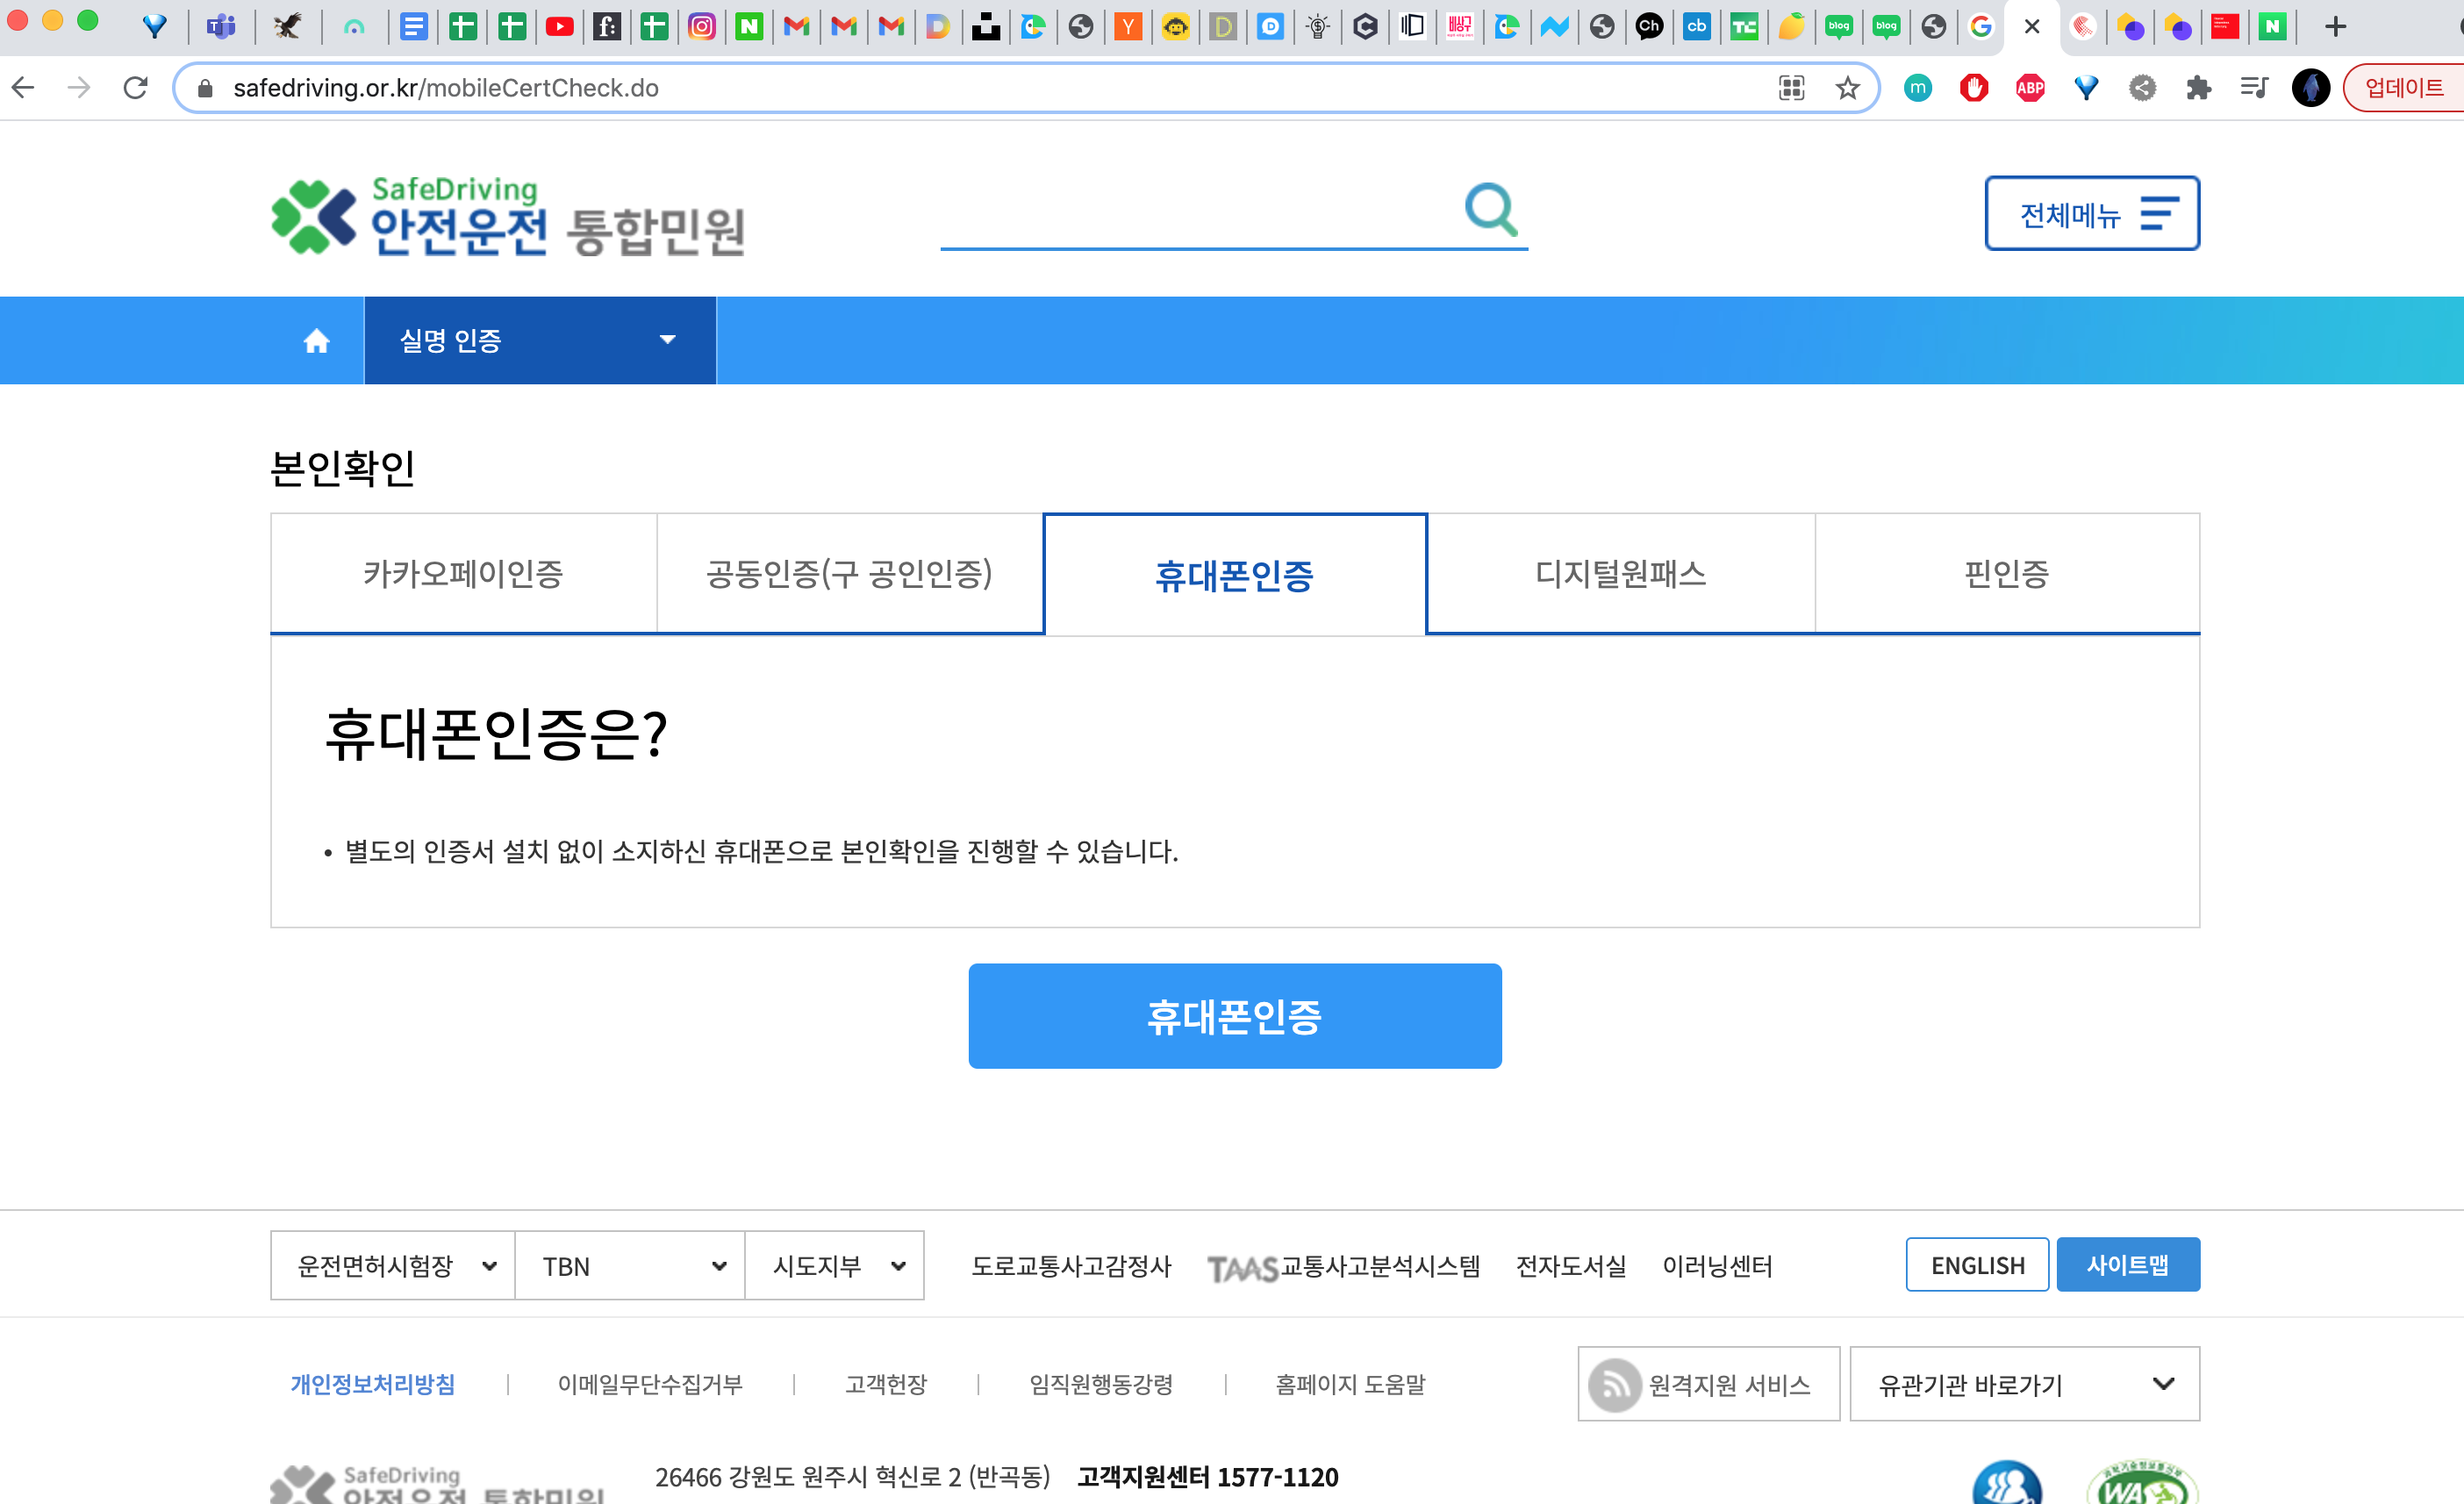The width and height of the screenshot is (2464, 1504).
Task: Choose the 공동인증(구 공인인증) tab
Action: pos(849,574)
